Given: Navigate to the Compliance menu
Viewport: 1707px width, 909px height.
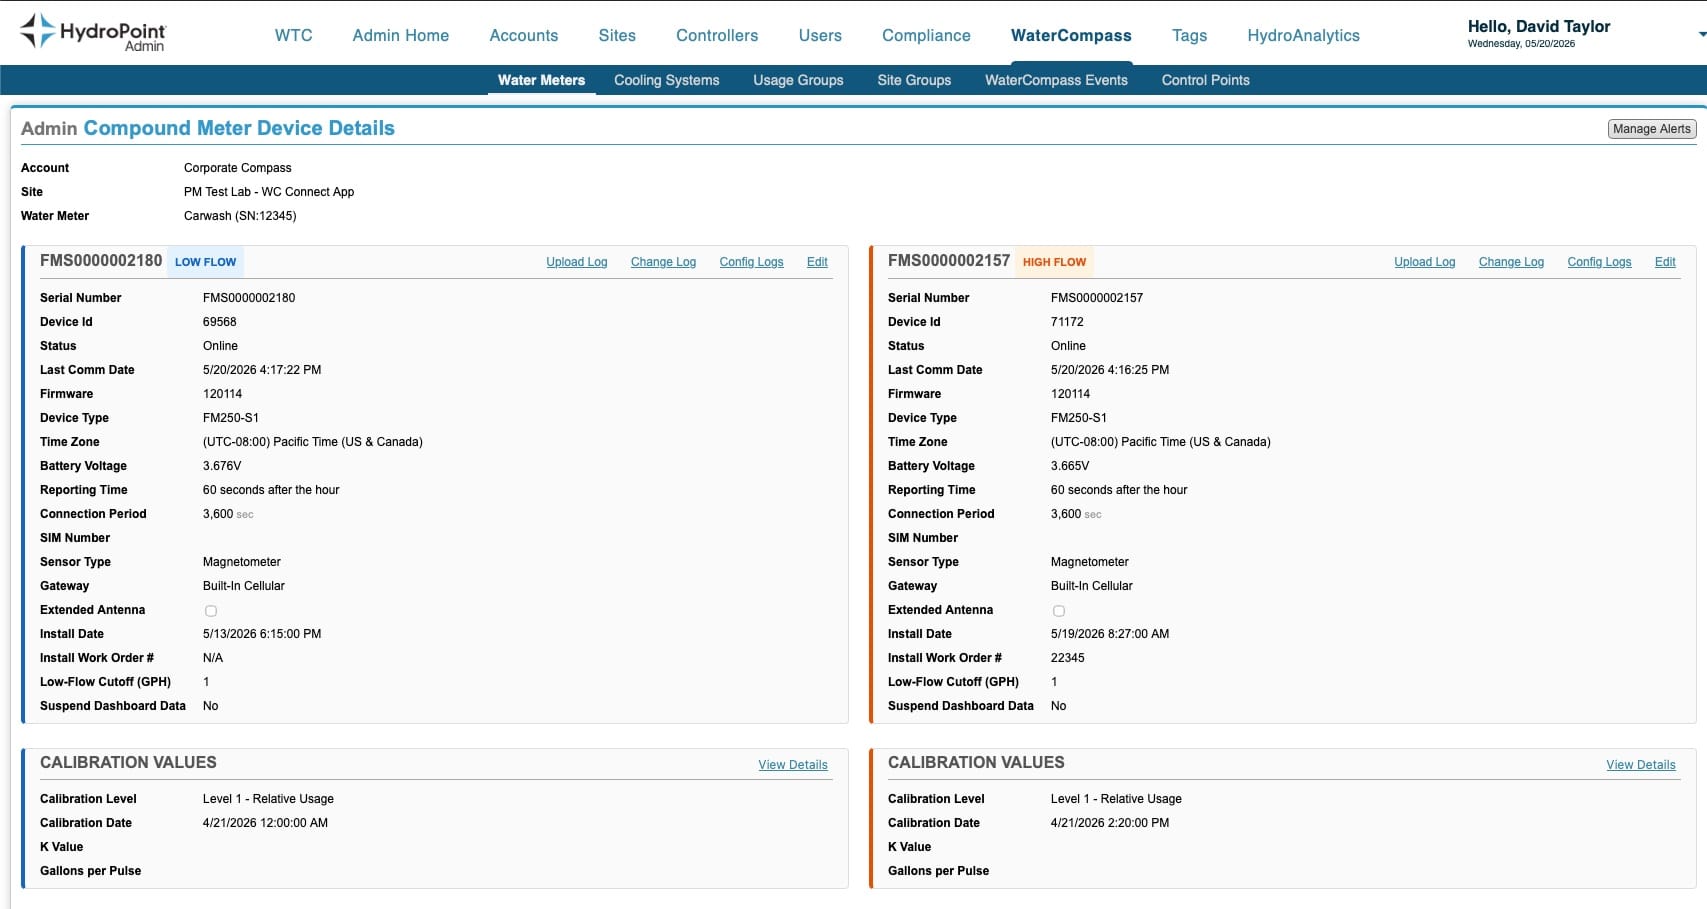Looking at the screenshot, I should pyautogui.click(x=926, y=35).
